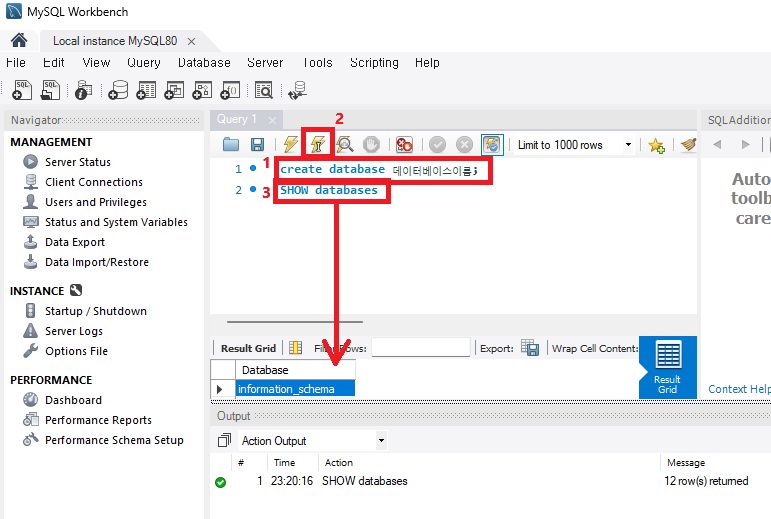
Task: Beautify the query with broom icon
Action: coord(688,144)
